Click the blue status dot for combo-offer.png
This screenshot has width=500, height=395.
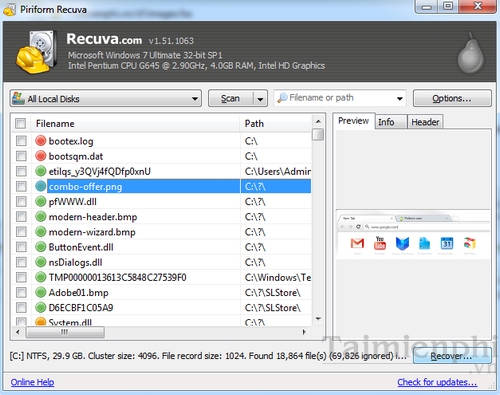[40, 186]
